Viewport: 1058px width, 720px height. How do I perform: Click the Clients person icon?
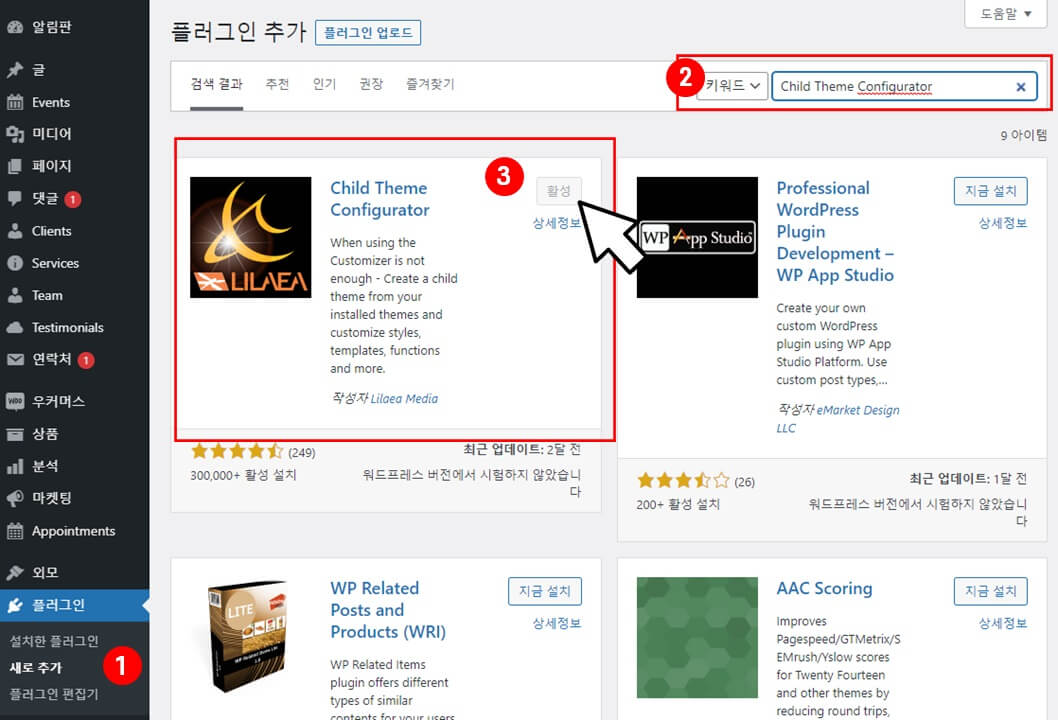tap(15, 231)
